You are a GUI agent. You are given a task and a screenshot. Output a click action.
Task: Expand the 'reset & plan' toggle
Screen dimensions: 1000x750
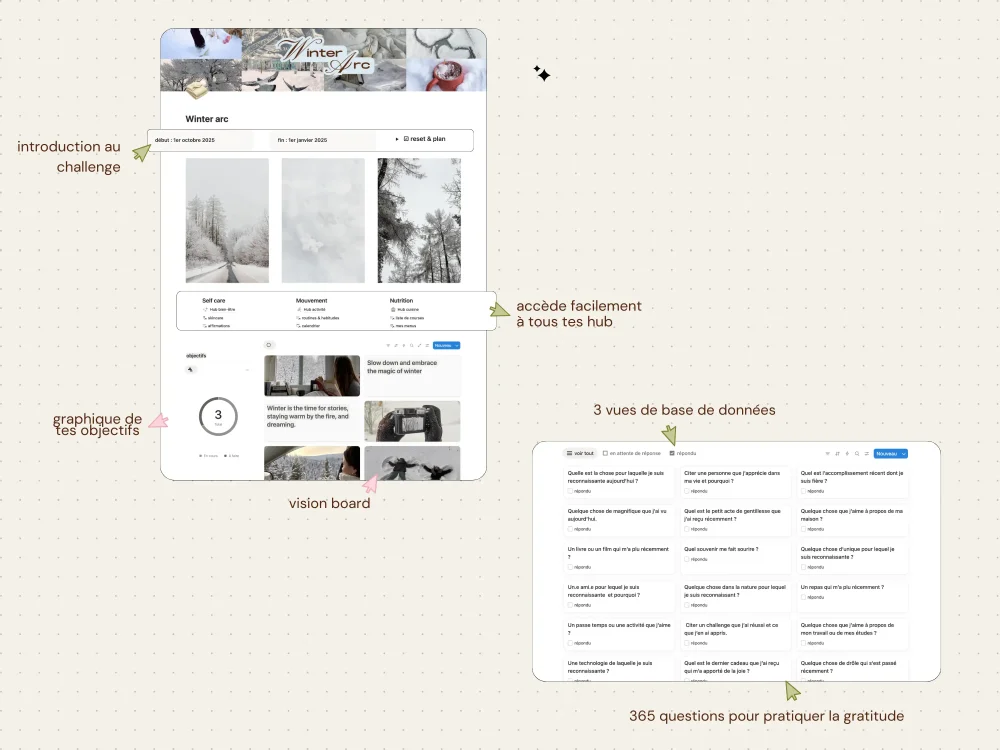click(x=397, y=139)
